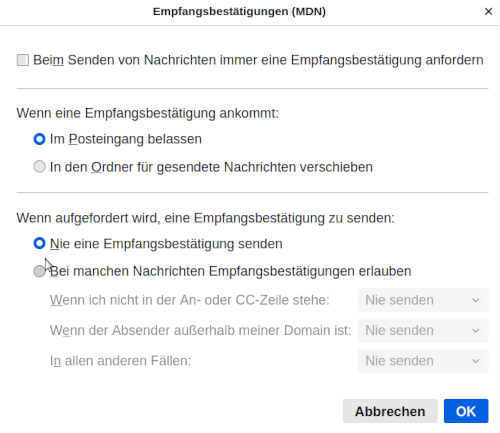Open the 'Absender außerhalb meiner Domain' dropdown
Viewport: 500px width, 433px height.
pos(423,330)
